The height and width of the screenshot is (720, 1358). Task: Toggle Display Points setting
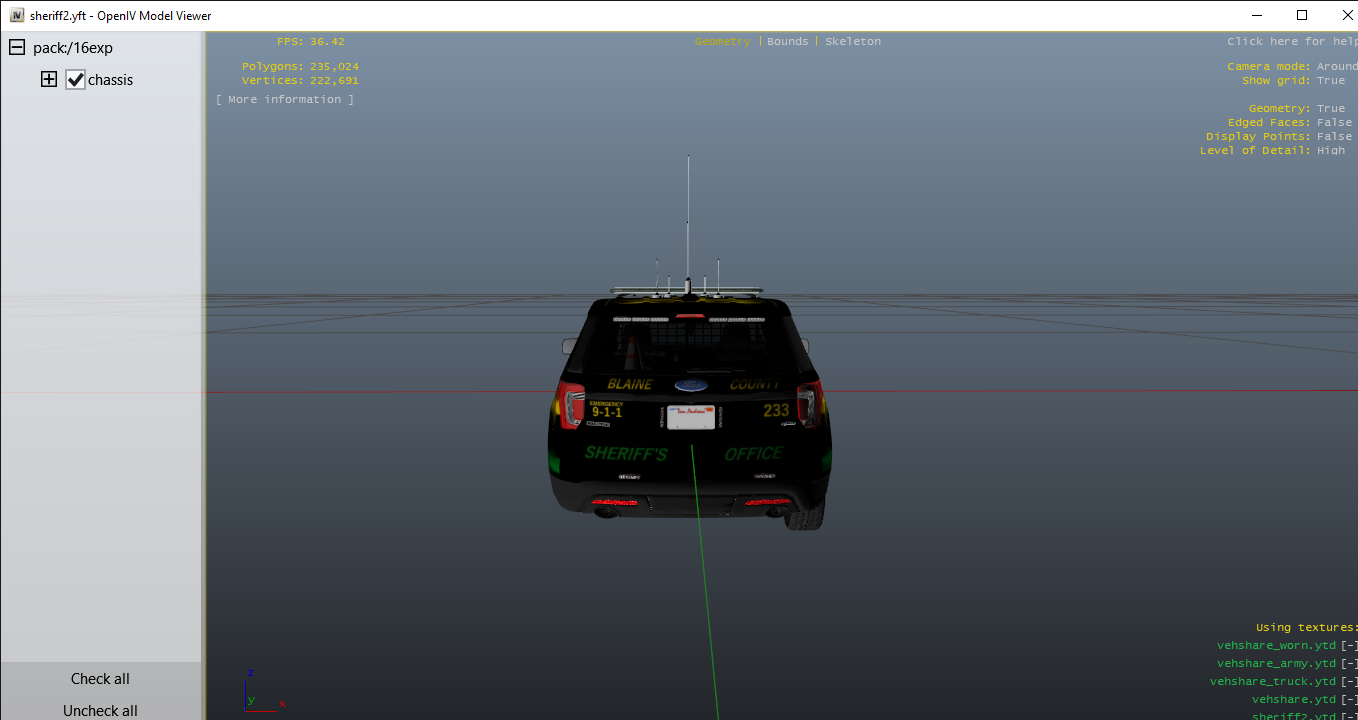click(x=1333, y=137)
